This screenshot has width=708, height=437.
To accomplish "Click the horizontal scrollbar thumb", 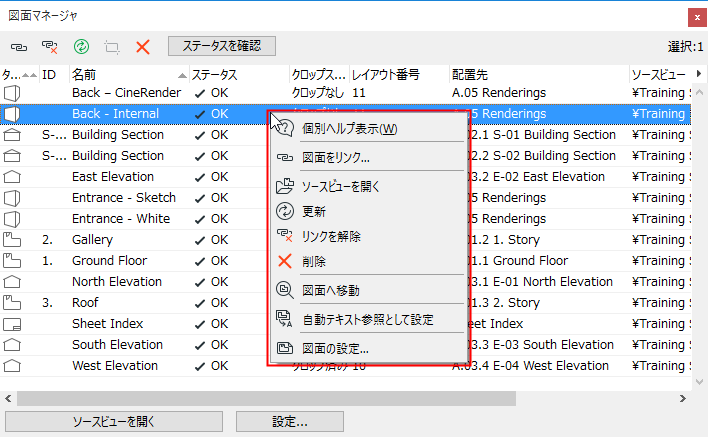I will [x=266, y=398].
